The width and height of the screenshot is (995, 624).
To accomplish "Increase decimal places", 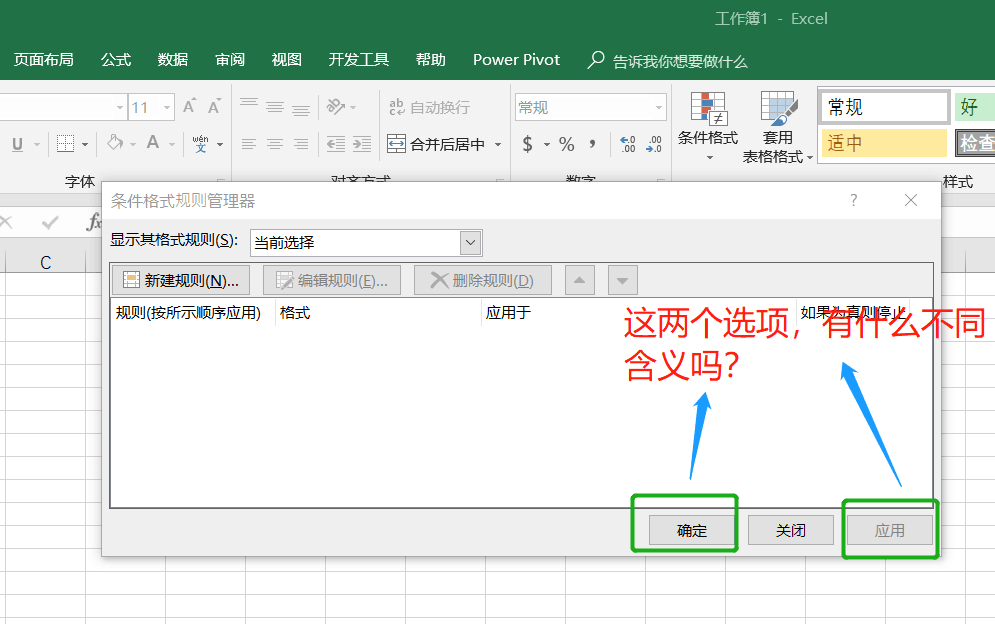I will click(x=628, y=144).
